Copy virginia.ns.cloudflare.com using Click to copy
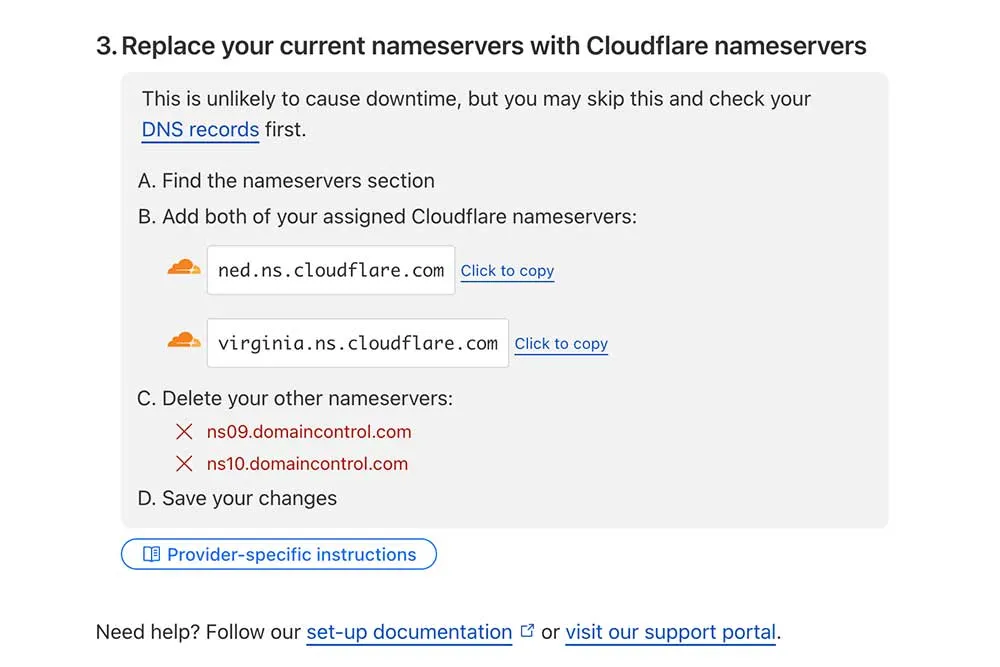This screenshot has height=667, width=1000. [561, 344]
